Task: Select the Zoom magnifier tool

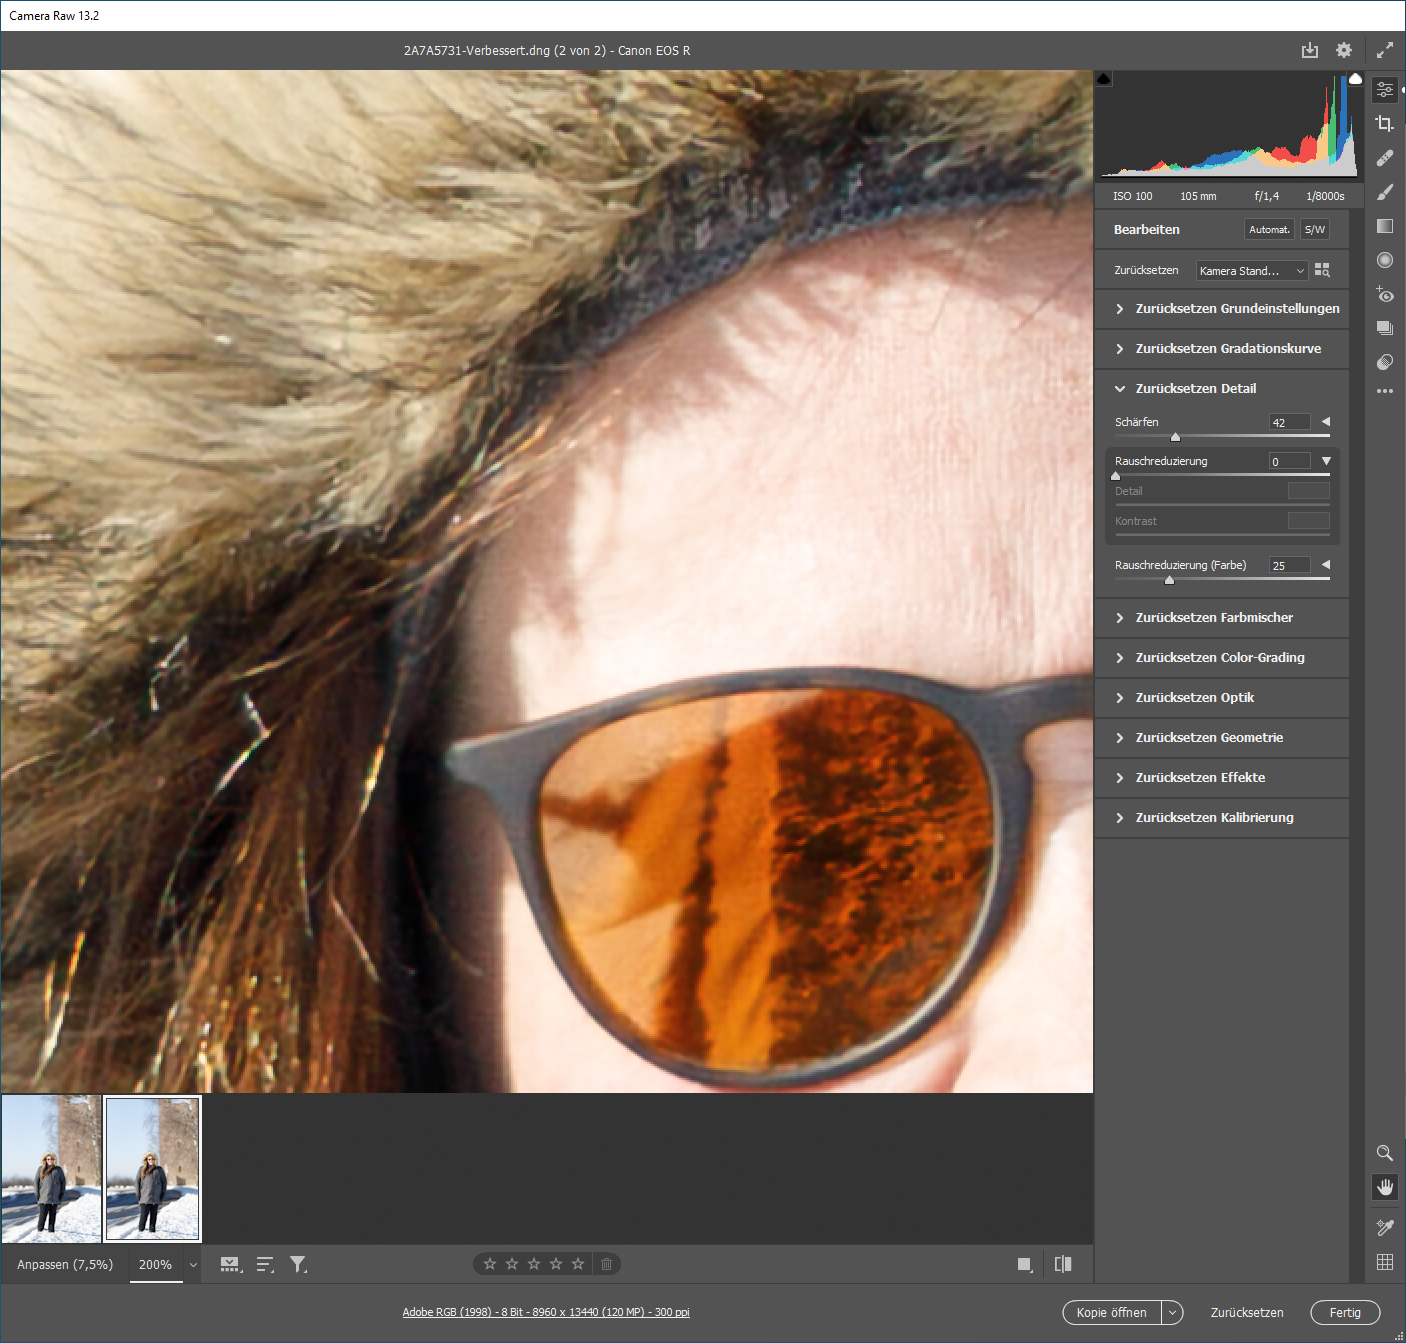Action: click(1384, 1153)
